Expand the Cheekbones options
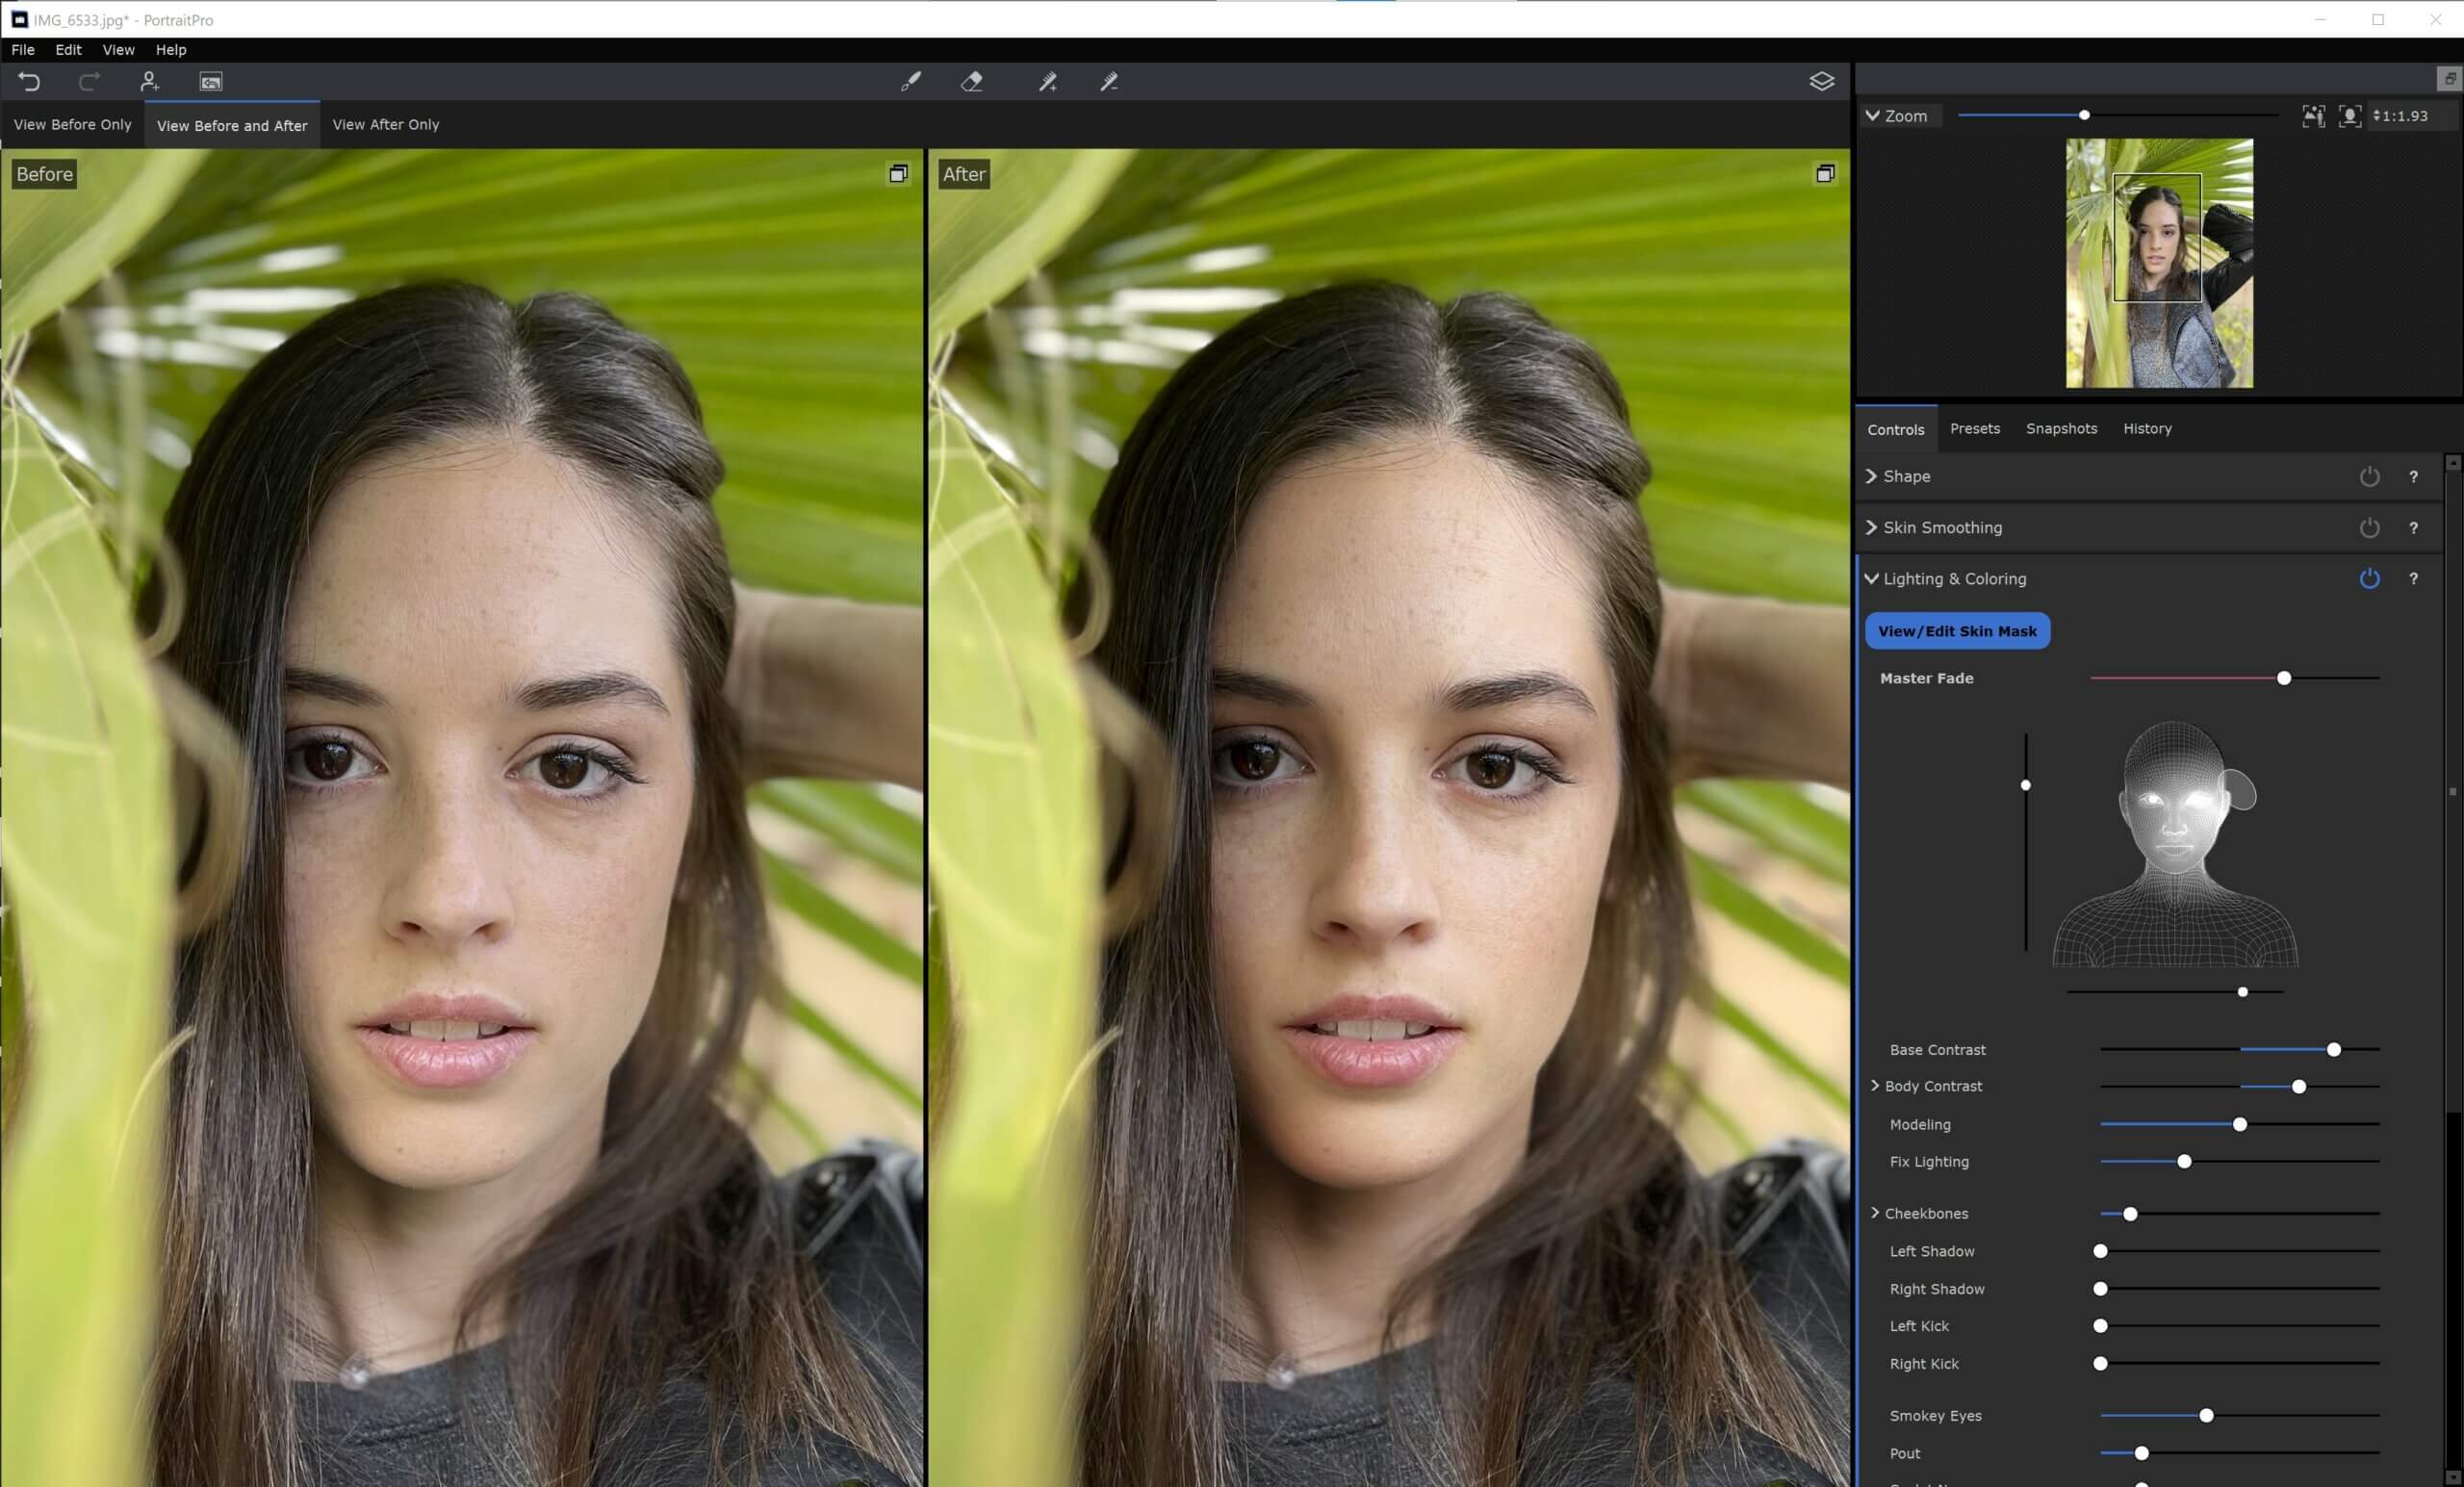 [x=1875, y=1213]
